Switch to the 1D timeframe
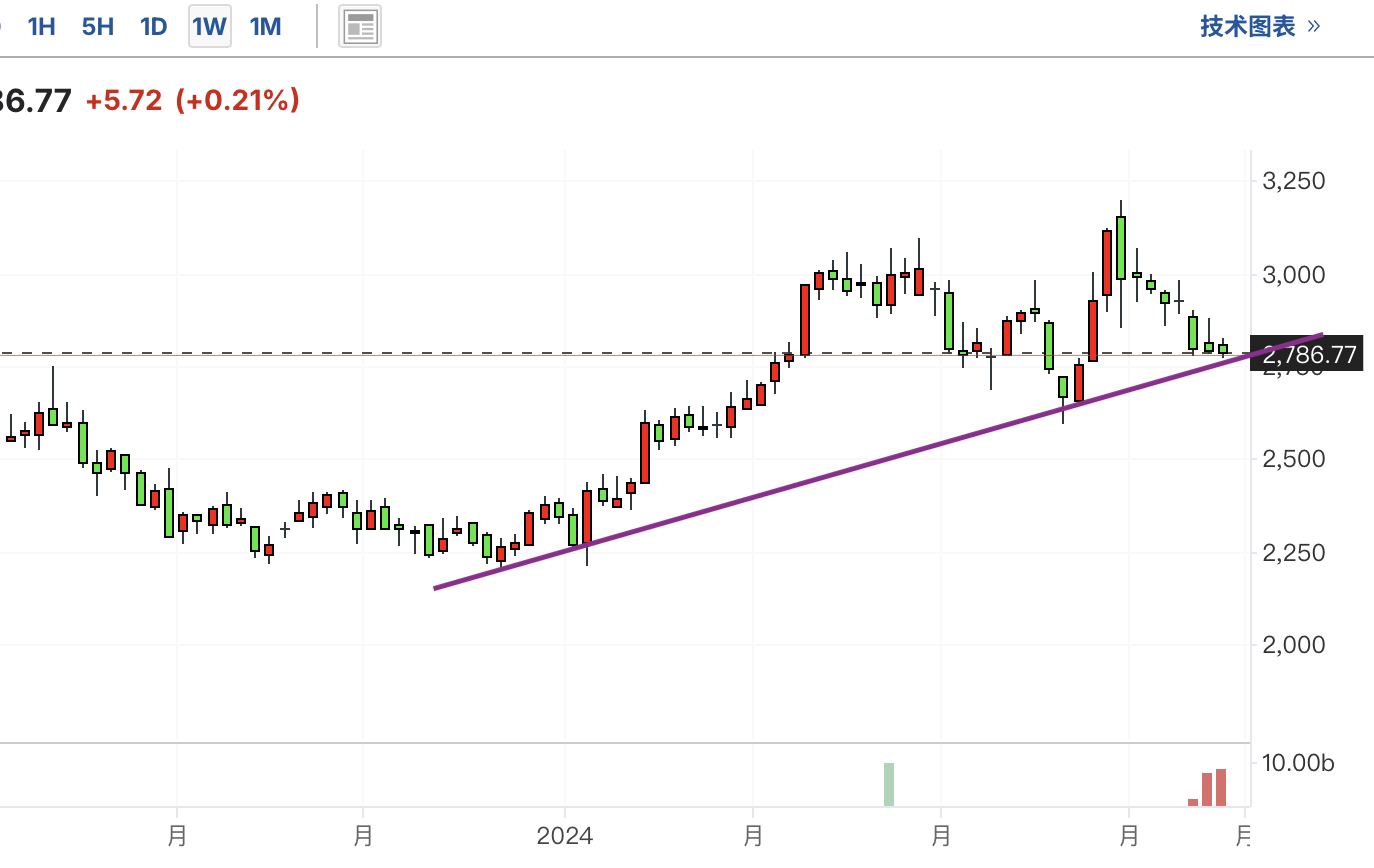 click(x=153, y=26)
